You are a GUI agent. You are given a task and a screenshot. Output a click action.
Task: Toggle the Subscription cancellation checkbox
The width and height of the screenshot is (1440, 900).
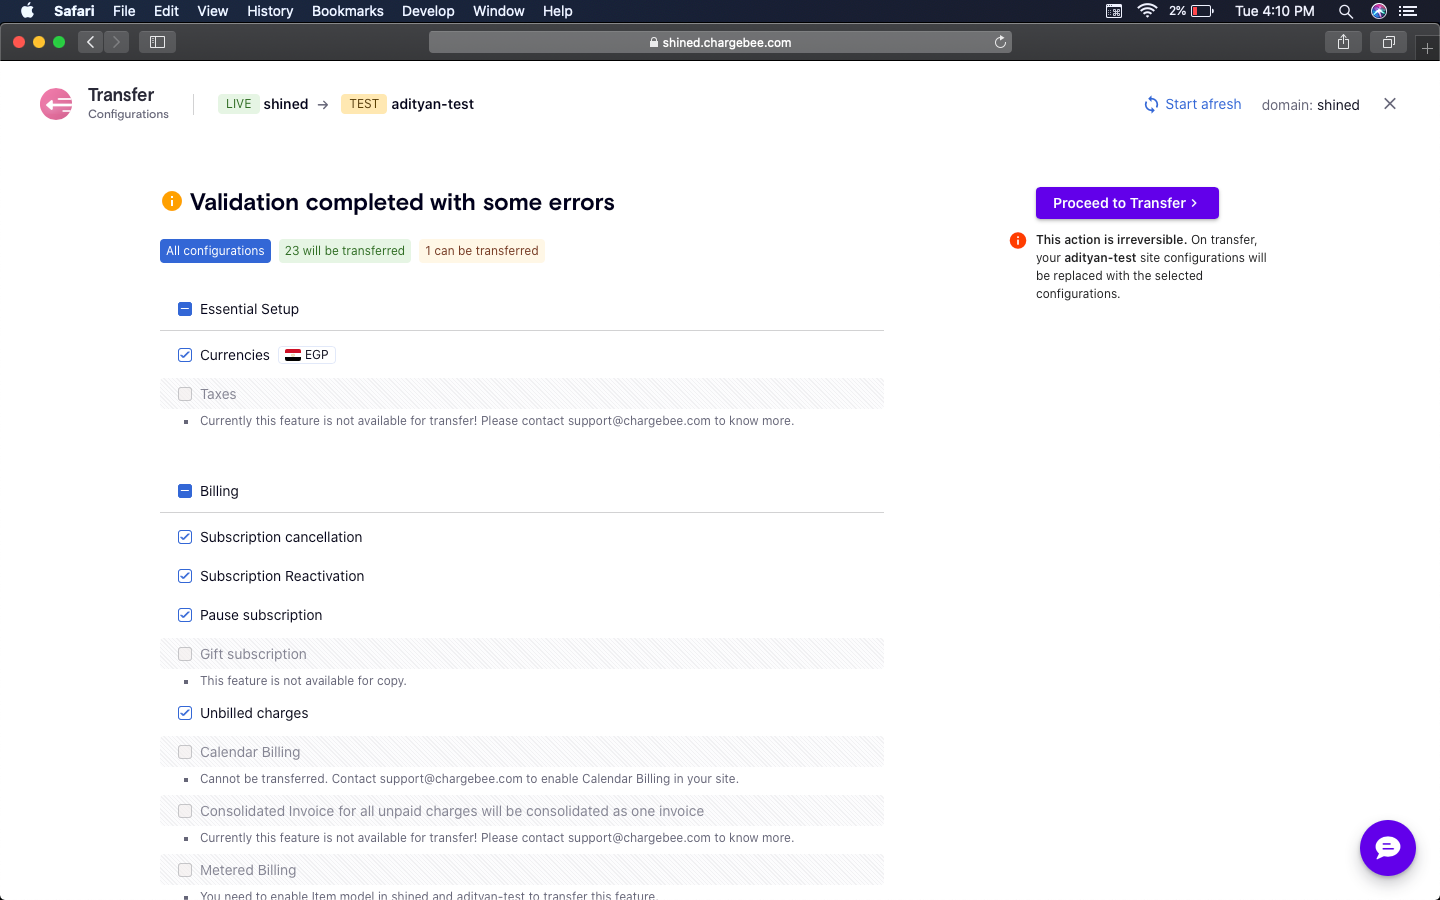(185, 537)
